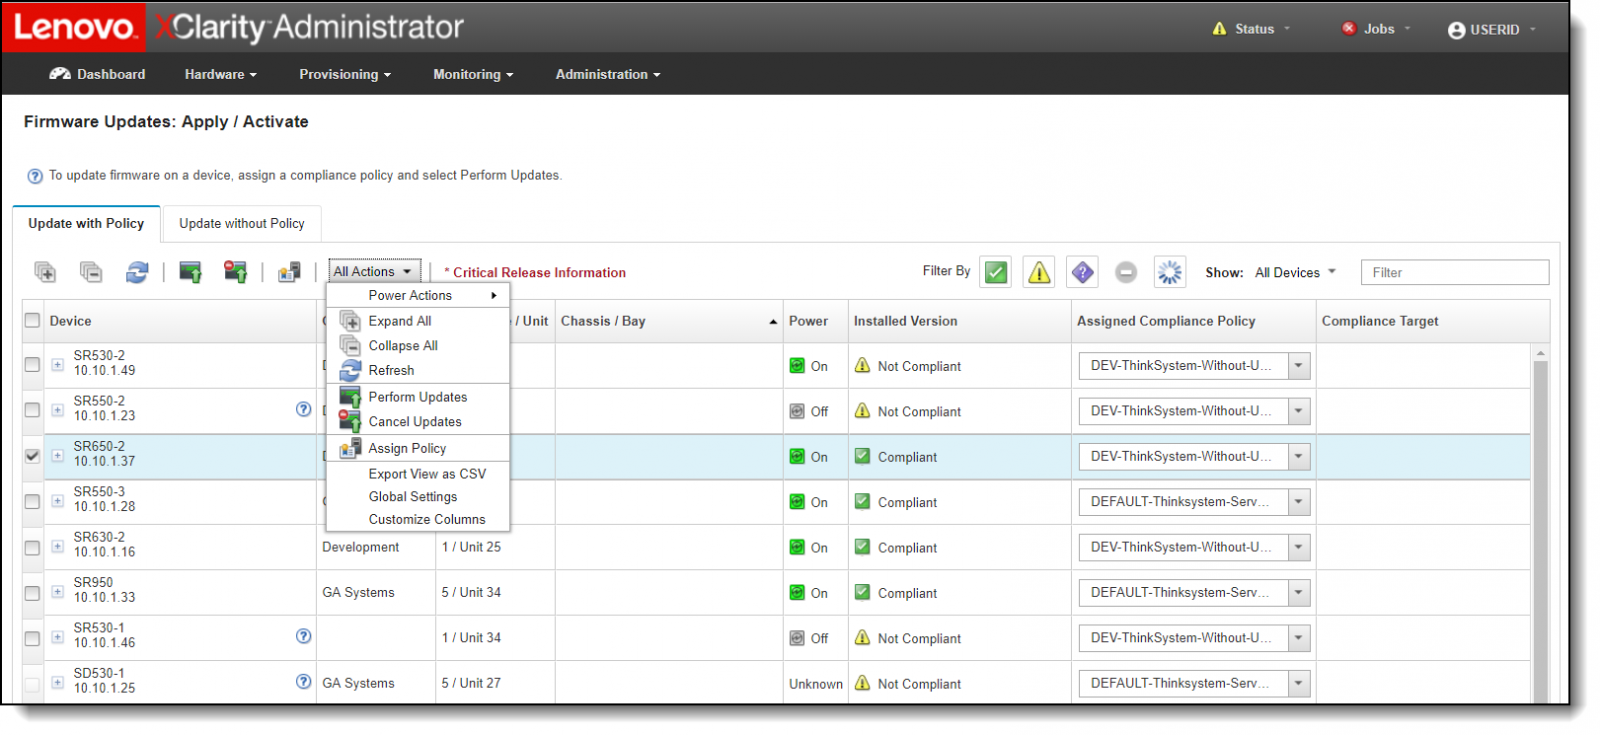The width and height of the screenshot is (1600, 735).
Task: Open the Critical Release Information link
Action: click(535, 272)
